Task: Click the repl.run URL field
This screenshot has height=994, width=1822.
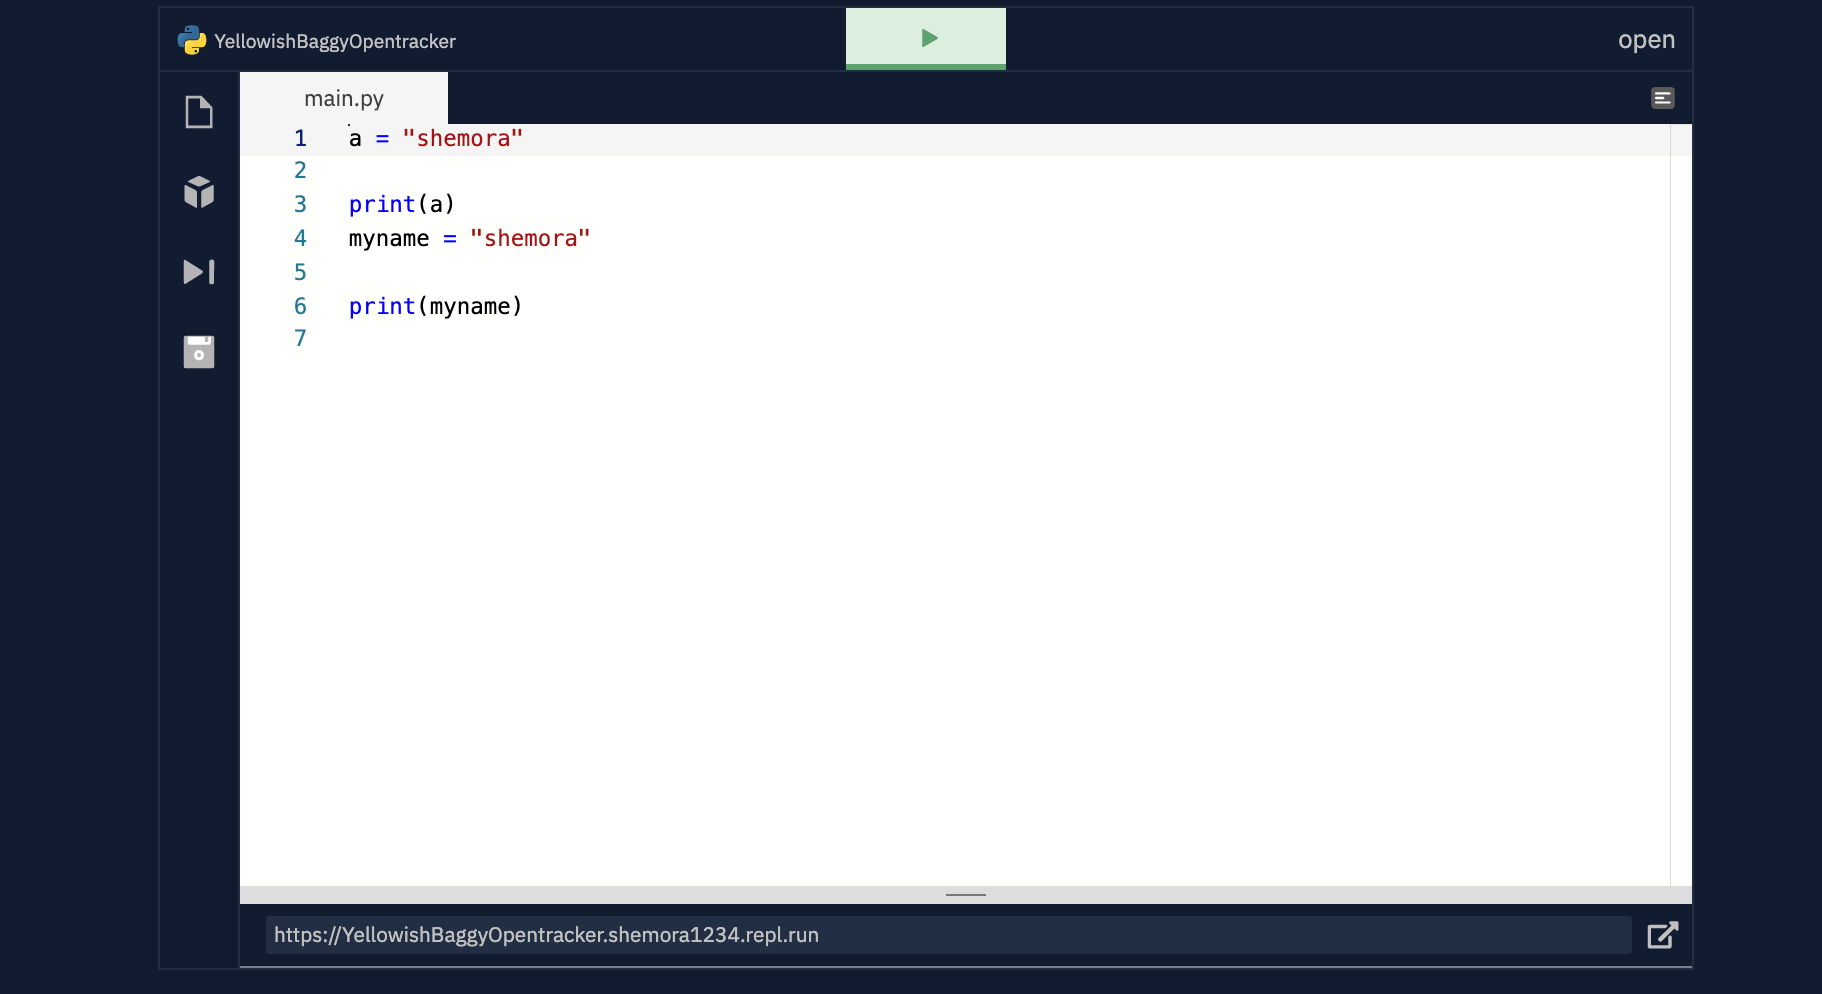Action: coord(948,935)
